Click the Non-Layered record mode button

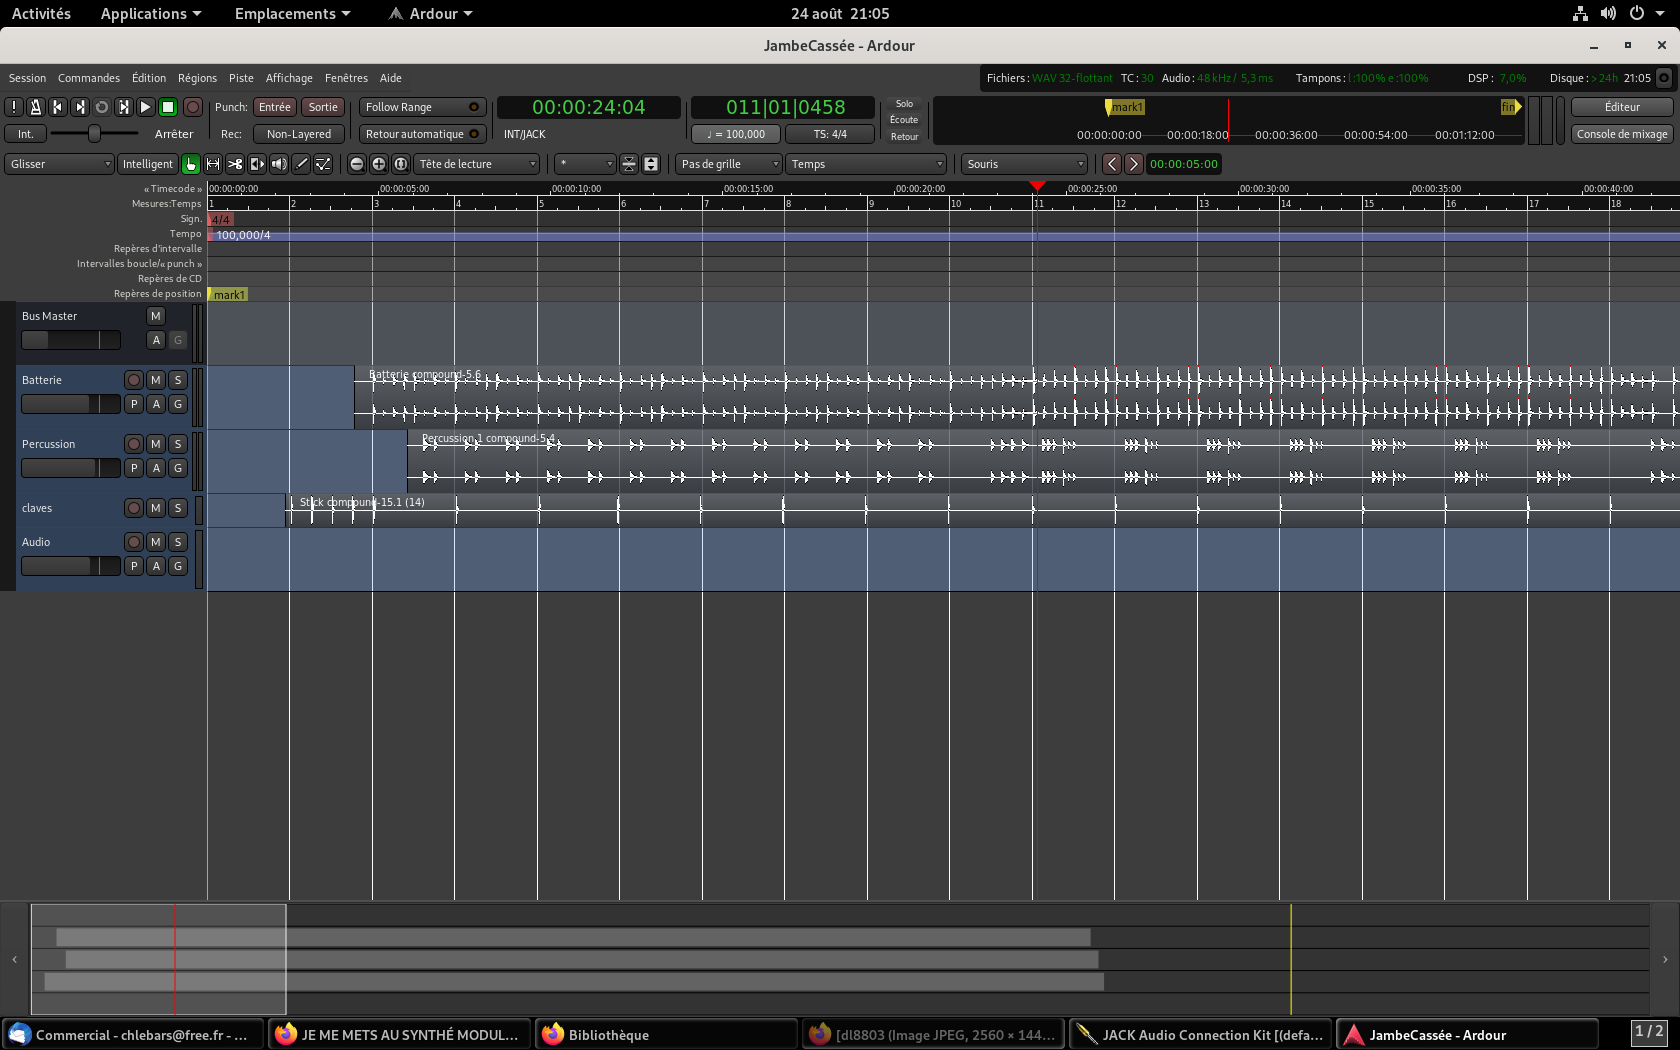tap(298, 134)
